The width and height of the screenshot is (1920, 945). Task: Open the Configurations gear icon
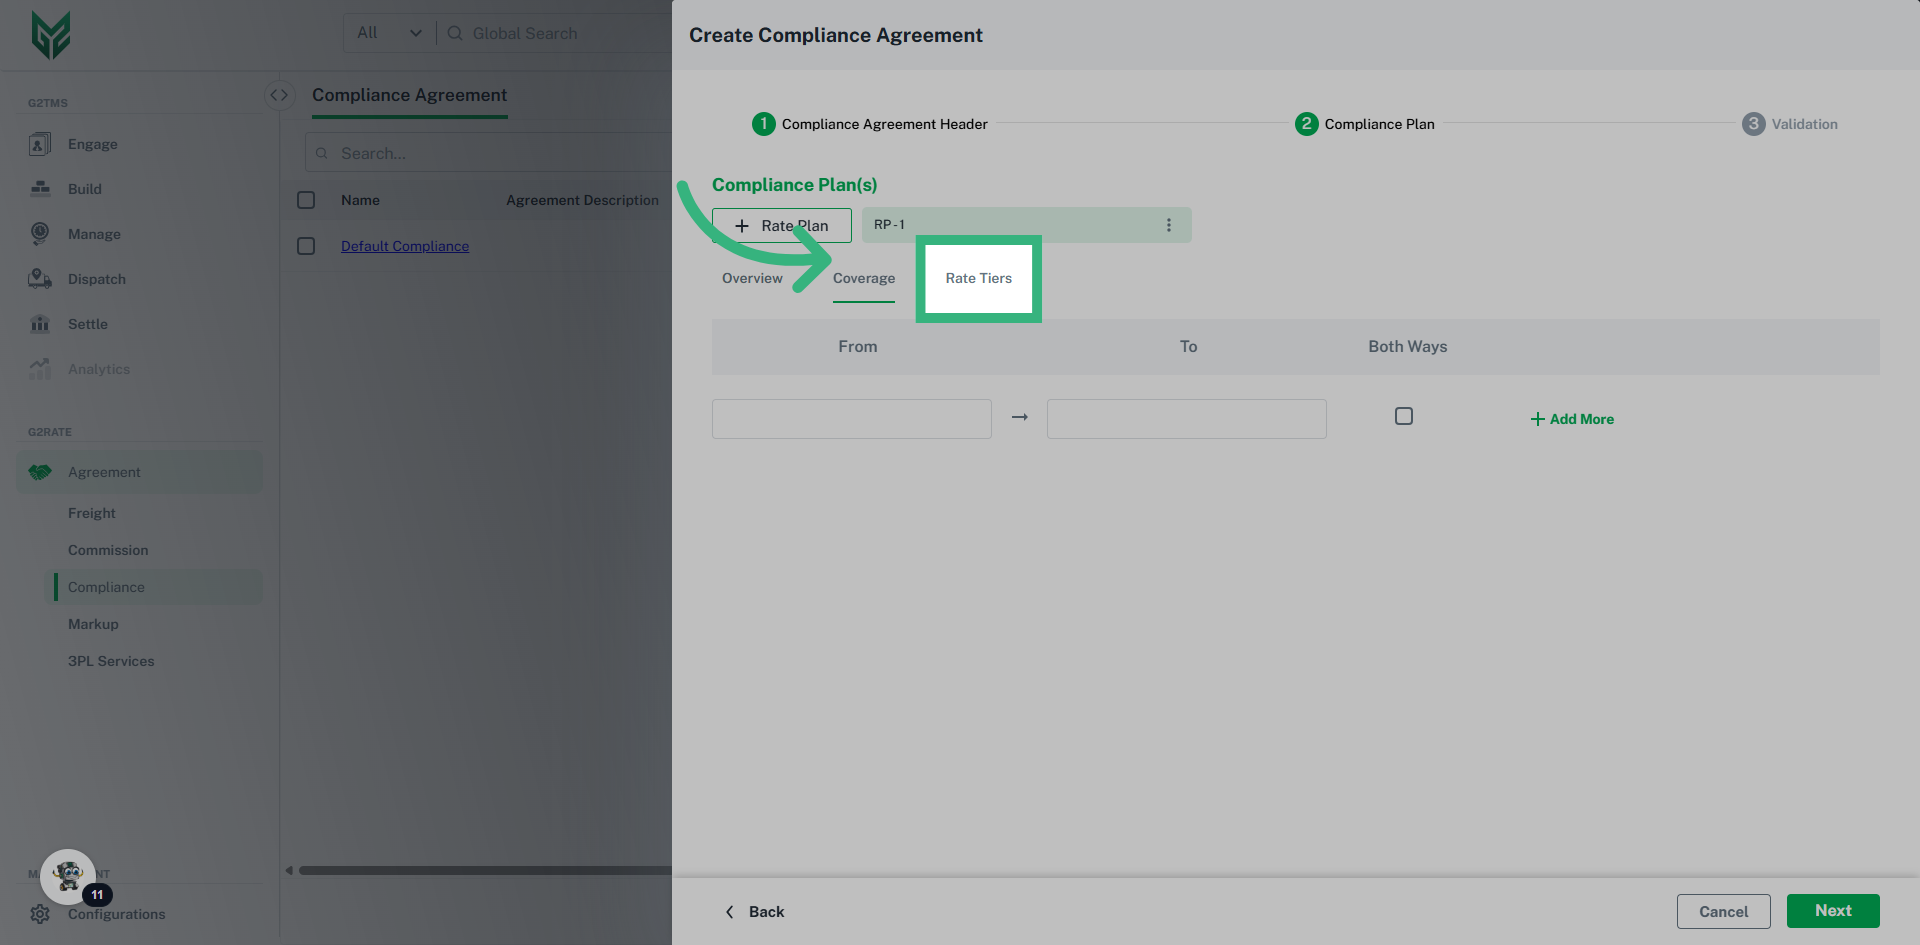click(40, 914)
